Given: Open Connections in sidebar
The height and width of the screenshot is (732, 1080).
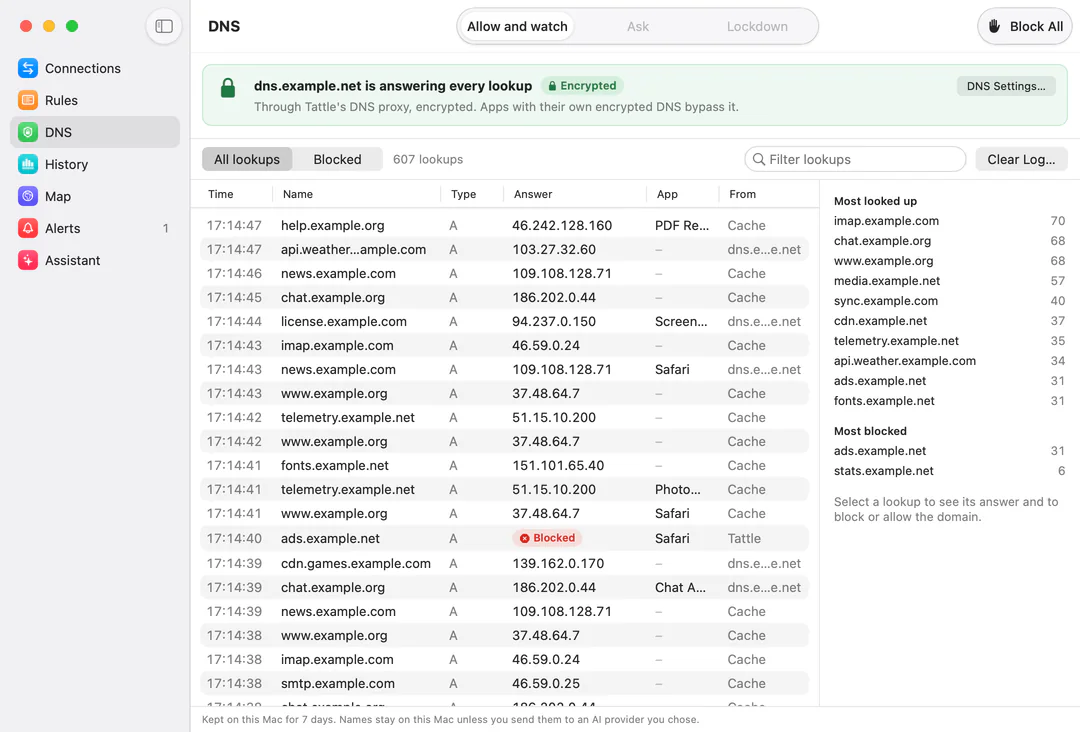Looking at the screenshot, I should (95, 68).
